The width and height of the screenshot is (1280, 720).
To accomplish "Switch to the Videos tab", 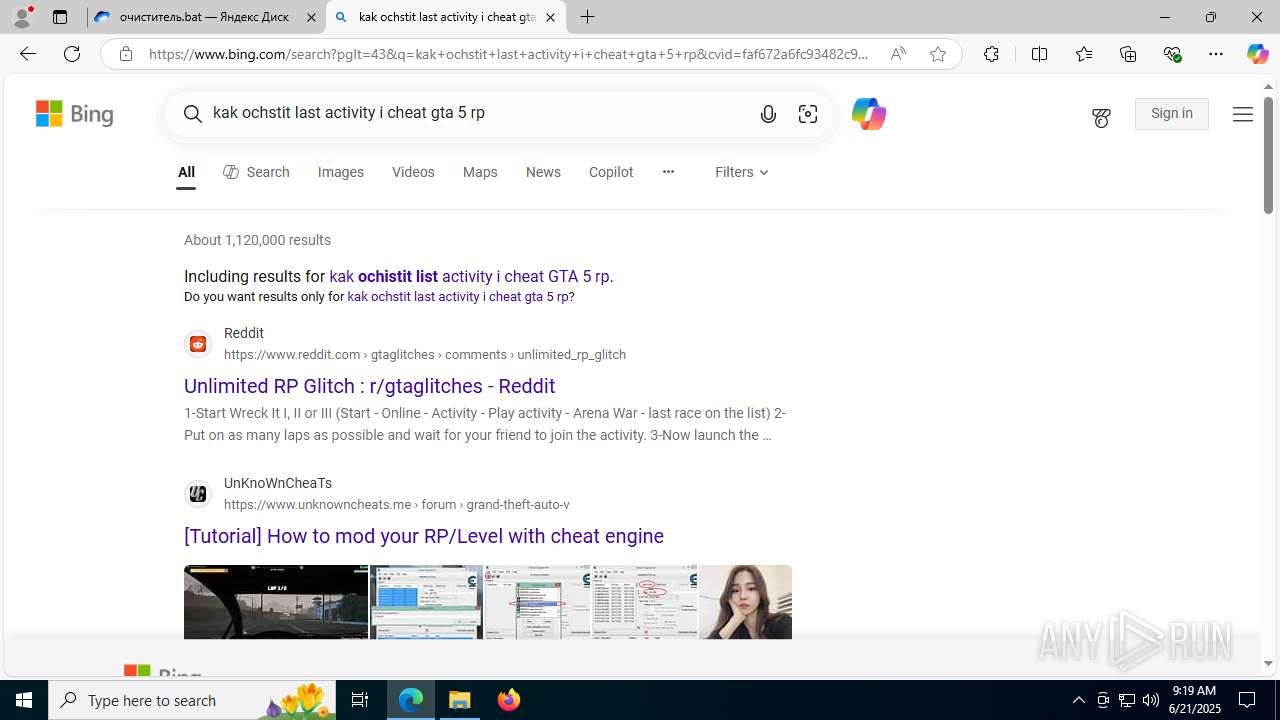I will click(x=413, y=172).
